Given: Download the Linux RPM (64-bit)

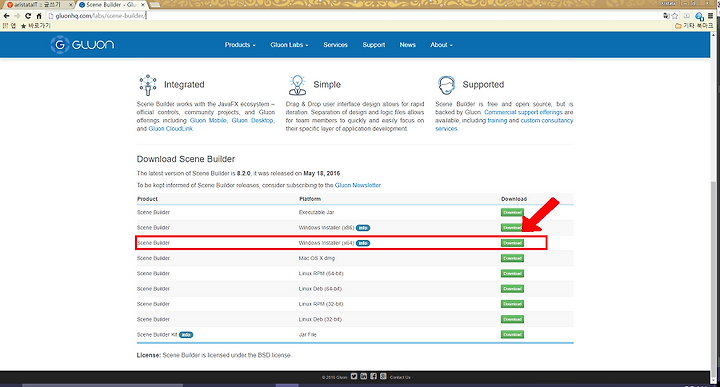Looking at the screenshot, I should [x=512, y=273].
